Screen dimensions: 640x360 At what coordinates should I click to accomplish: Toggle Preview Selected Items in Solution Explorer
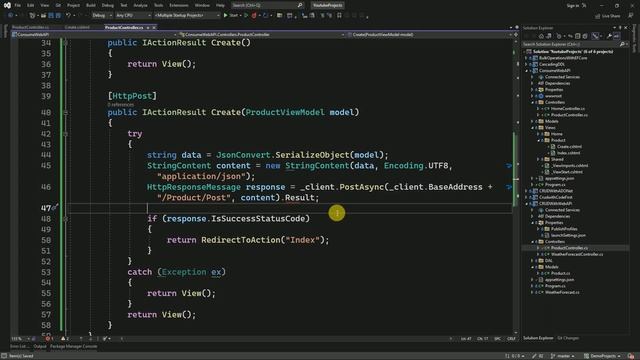[616, 36]
